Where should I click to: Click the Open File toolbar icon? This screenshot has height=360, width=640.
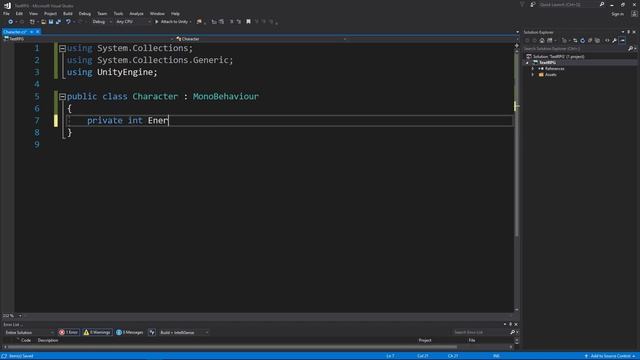pyautogui.click(x=43, y=22)
